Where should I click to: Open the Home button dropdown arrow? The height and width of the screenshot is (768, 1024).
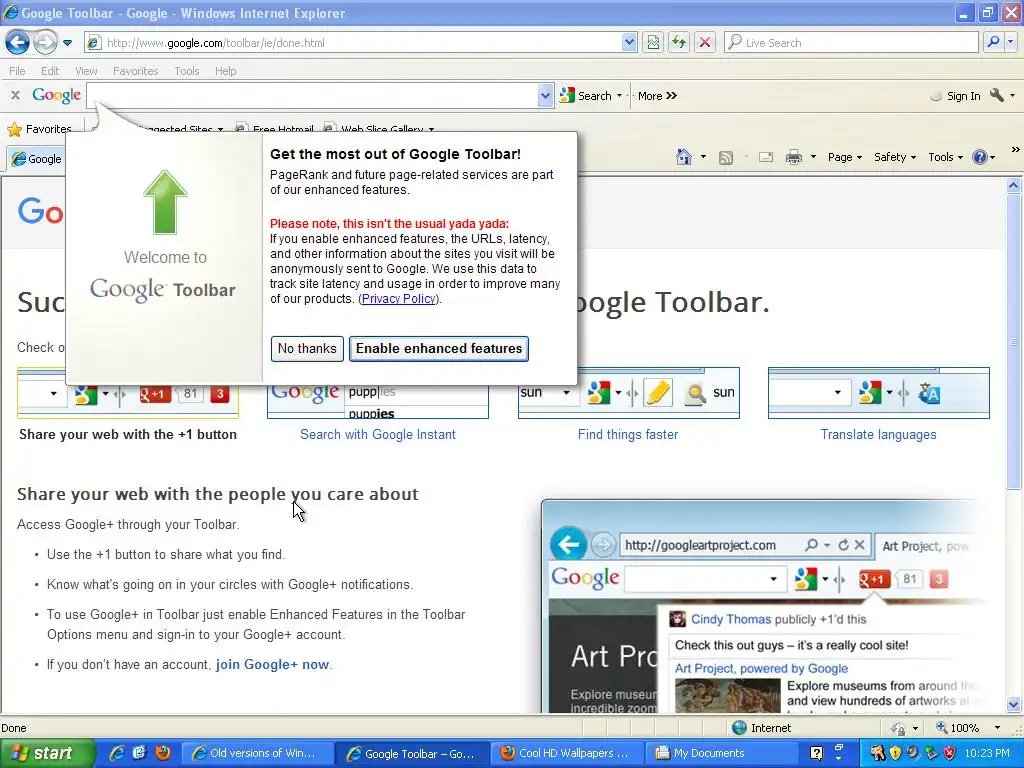point(703,157)
